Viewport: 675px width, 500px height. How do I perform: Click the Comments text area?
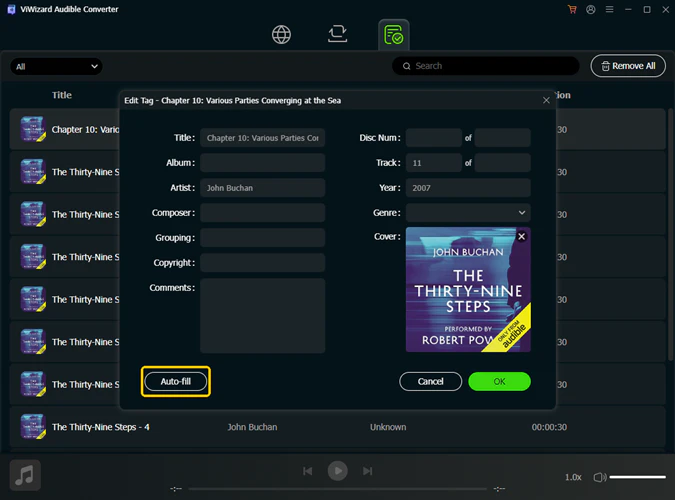262,316
